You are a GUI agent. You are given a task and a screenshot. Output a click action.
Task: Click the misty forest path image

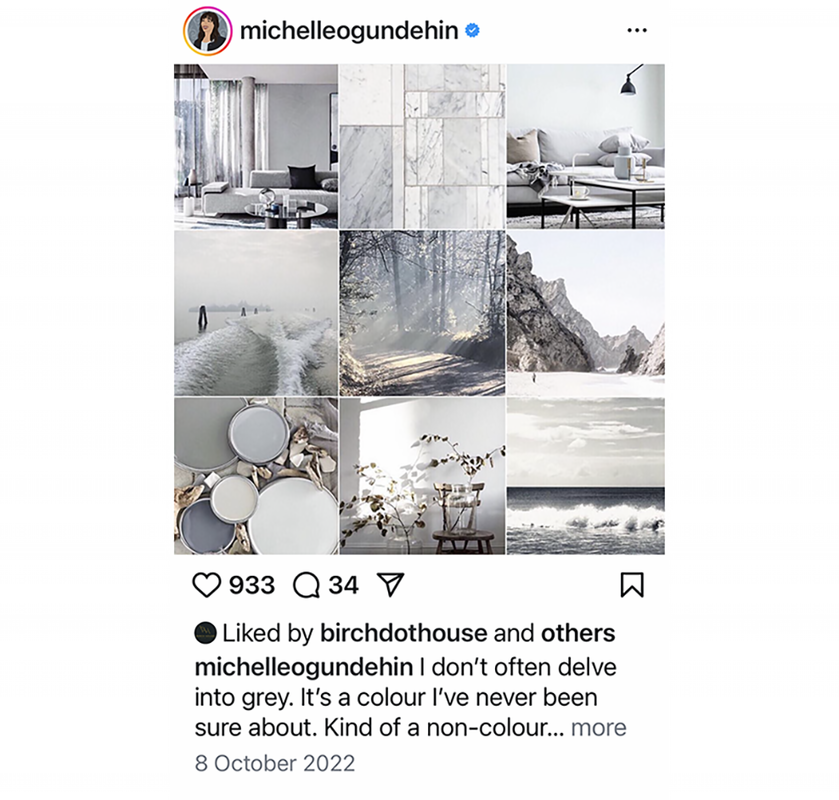422,313
